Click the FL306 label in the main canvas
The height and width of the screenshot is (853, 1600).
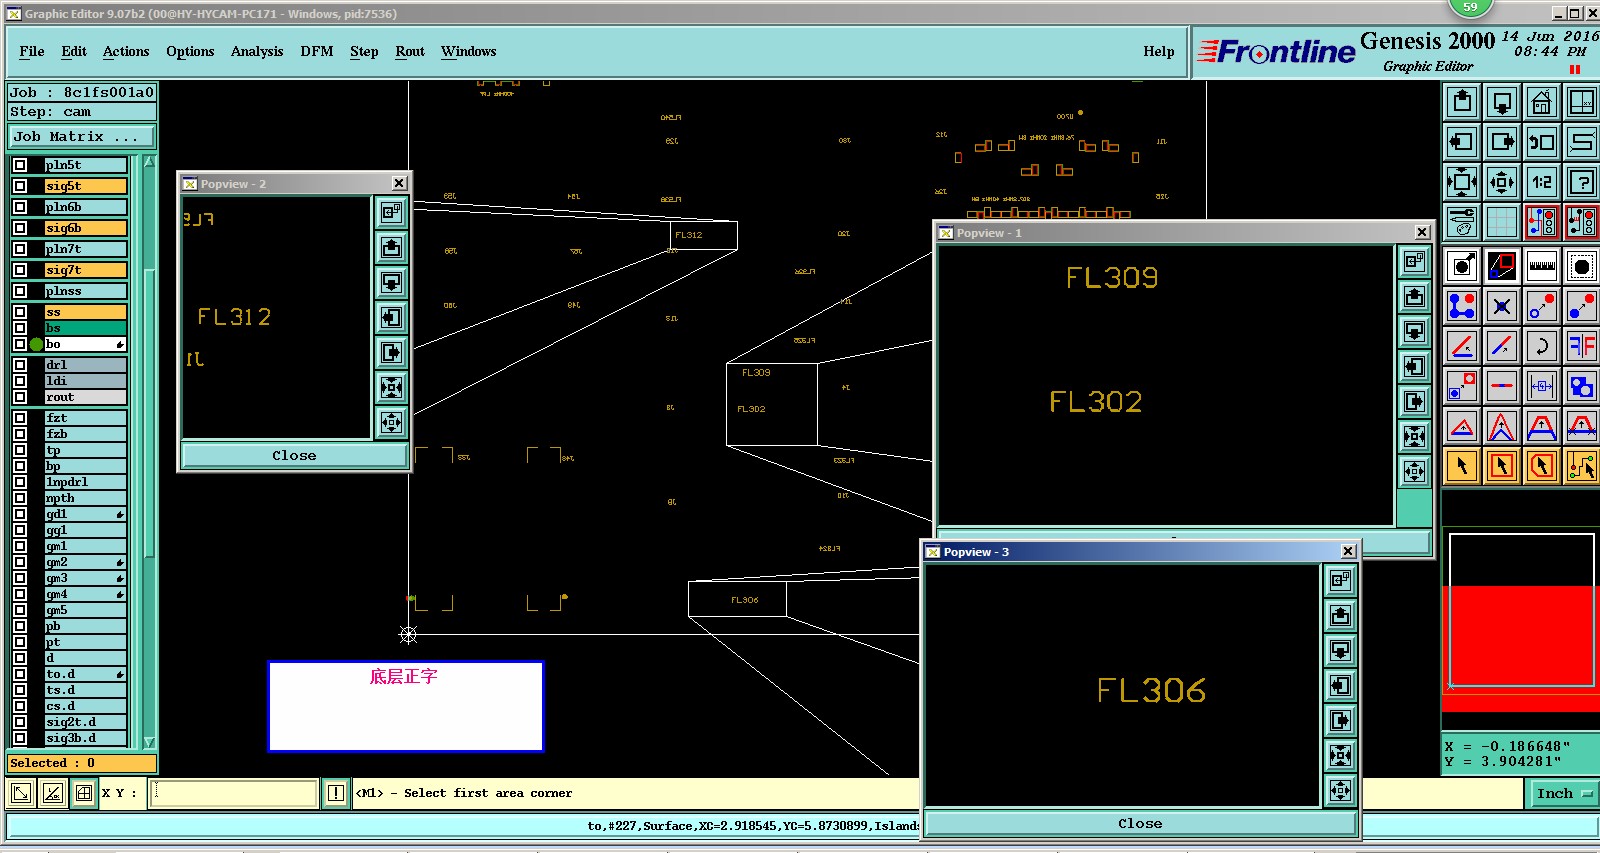click(x=744, y=600)
